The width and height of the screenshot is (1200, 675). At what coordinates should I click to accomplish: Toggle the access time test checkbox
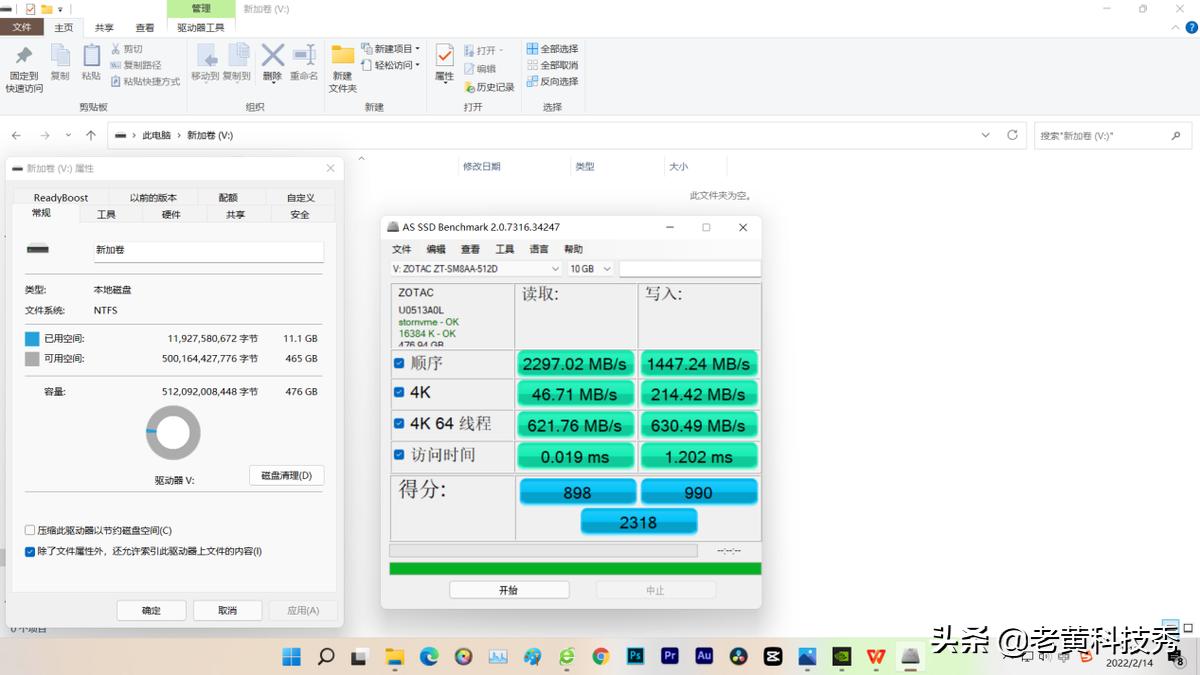coord(398,455)
